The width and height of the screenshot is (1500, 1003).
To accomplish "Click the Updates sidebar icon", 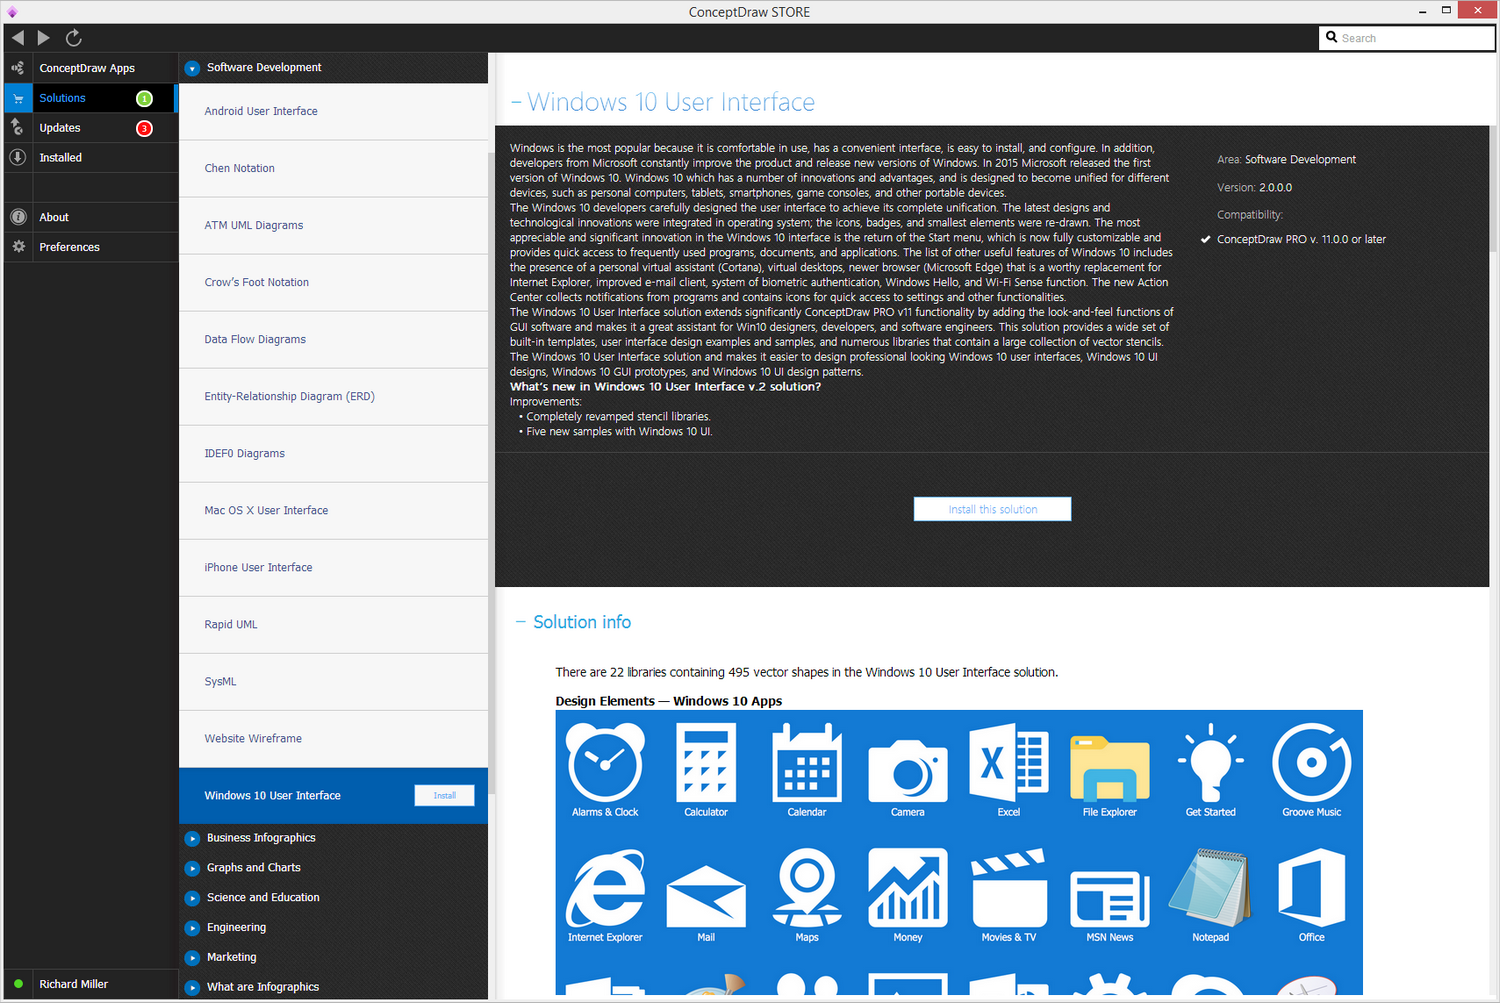I will coord(18,127).
